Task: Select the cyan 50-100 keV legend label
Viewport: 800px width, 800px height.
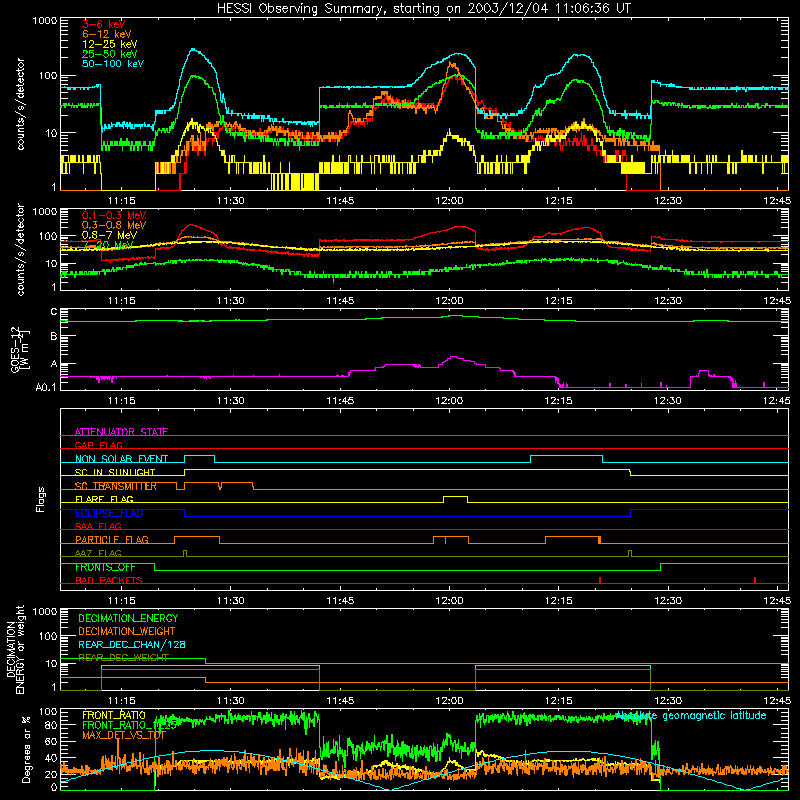Action: (112, 63)
